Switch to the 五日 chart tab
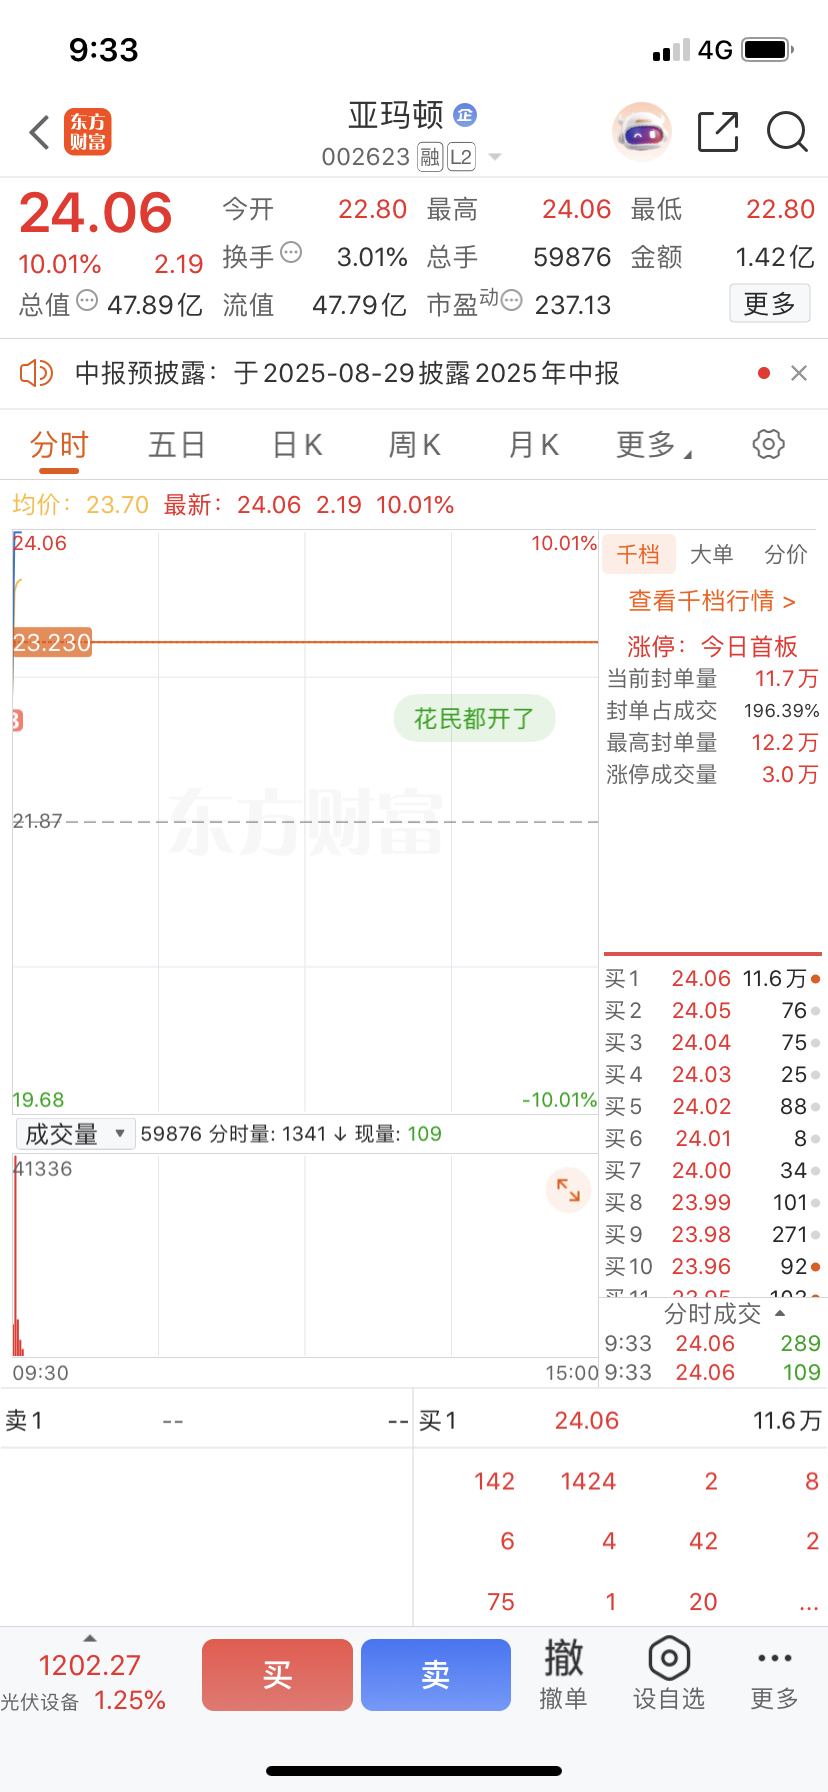828x1792 pixels. pos(177,445)
